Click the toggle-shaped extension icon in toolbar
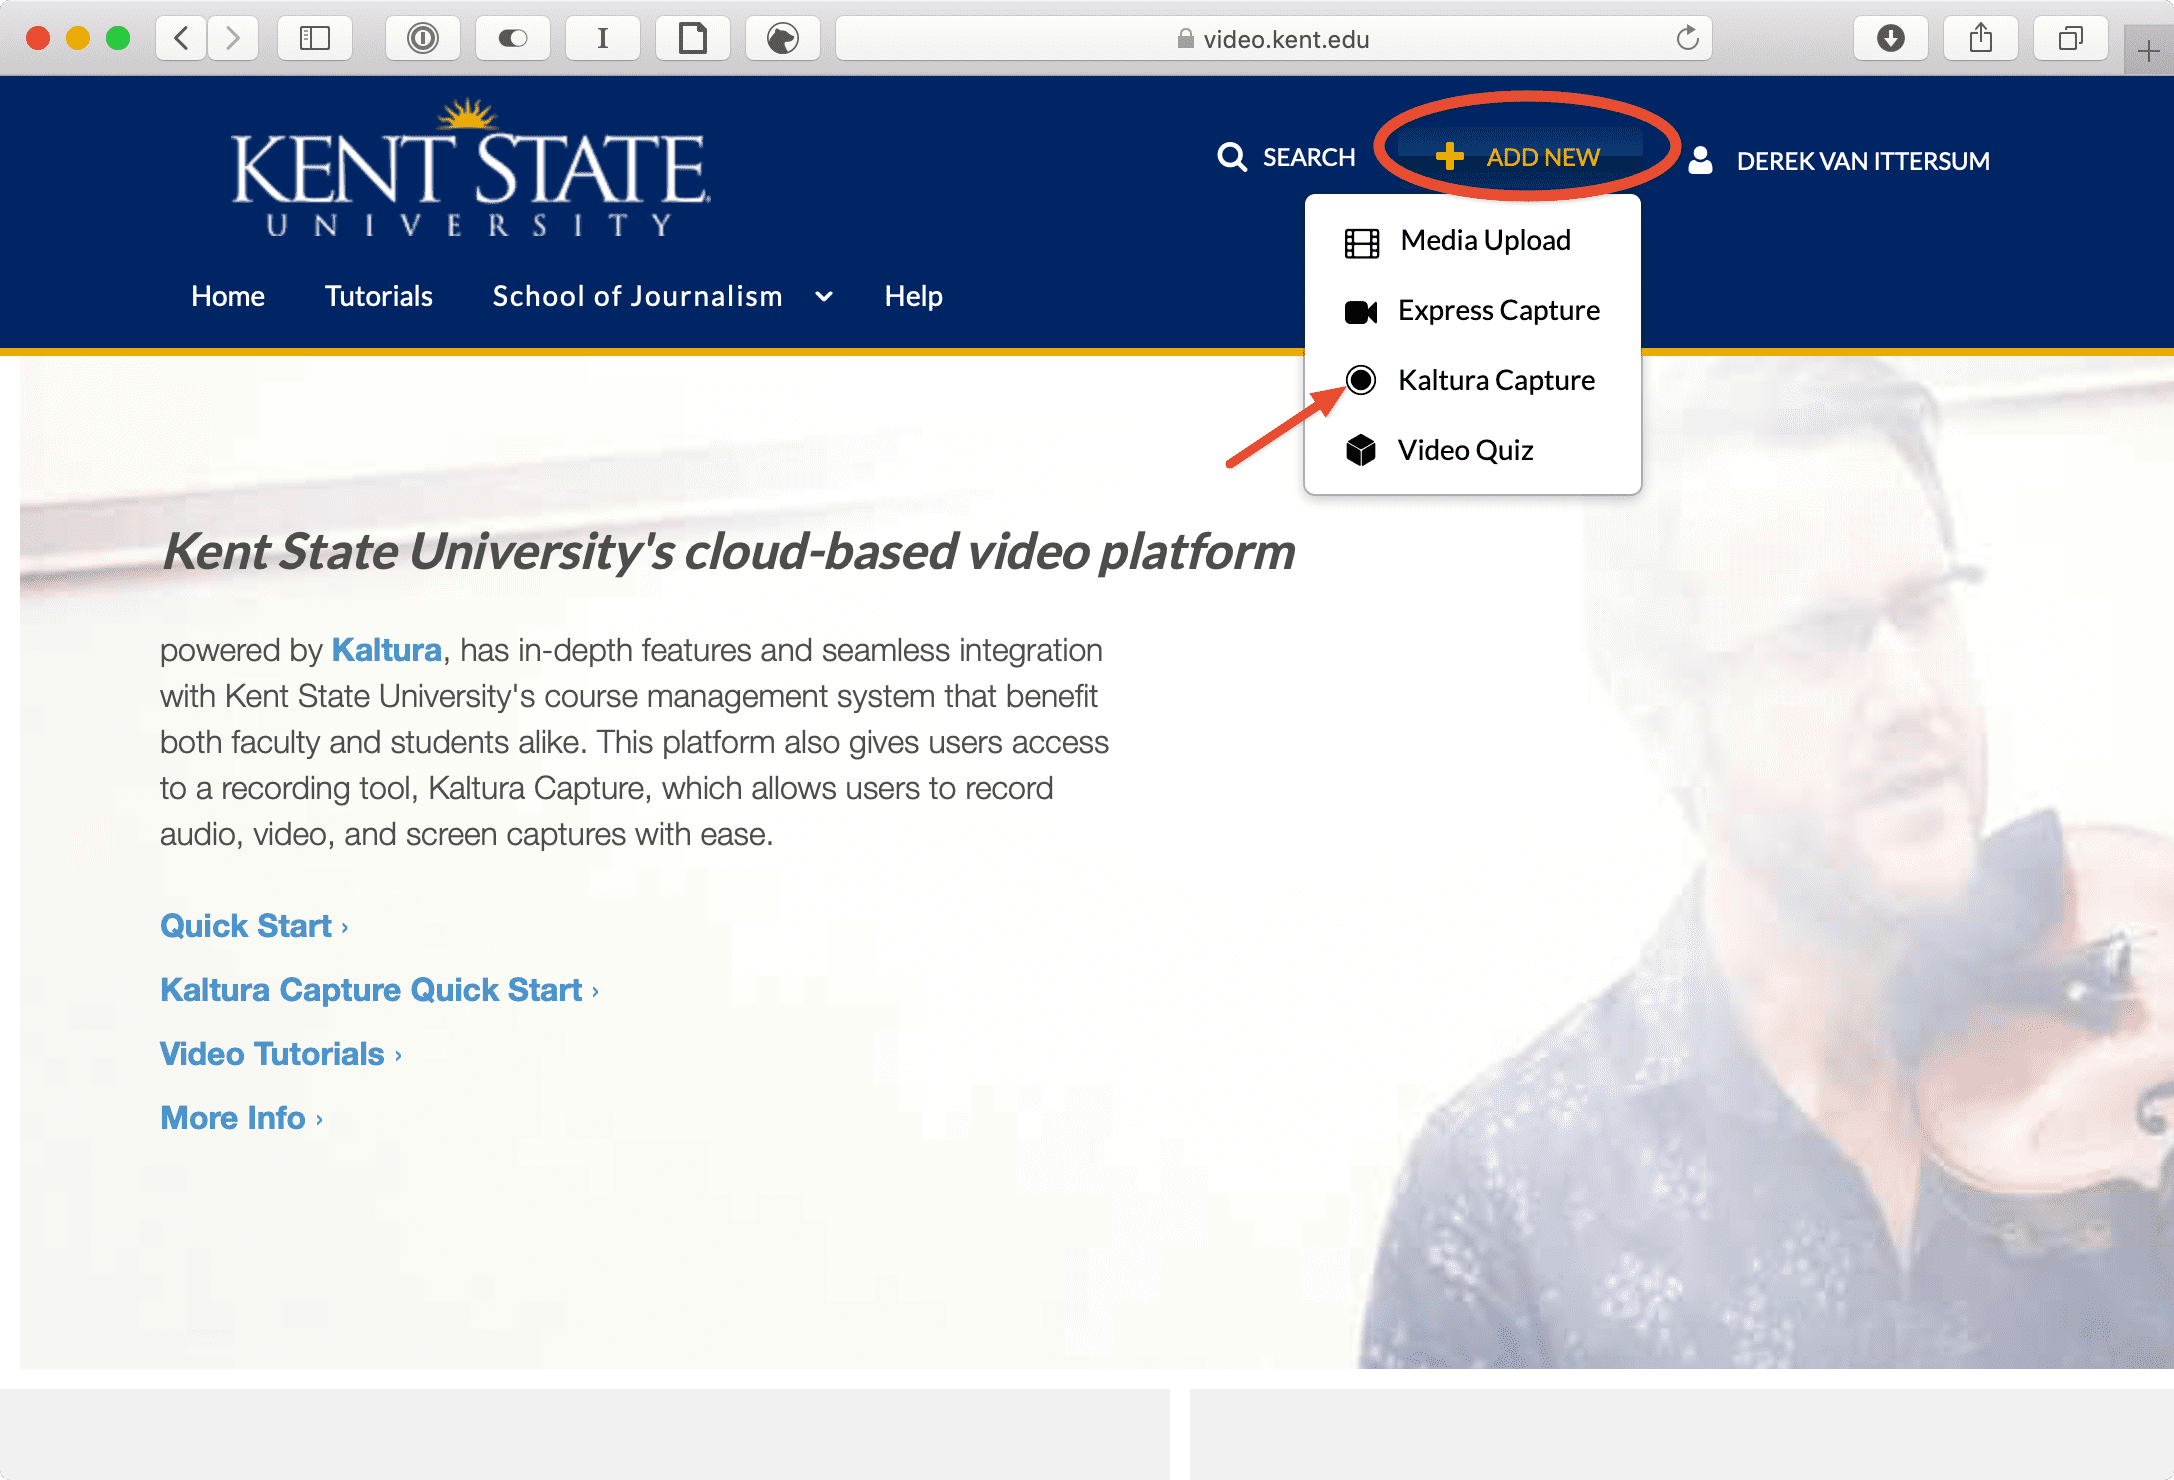This screenshot has width=2174, height=1480. click(513, 39)
